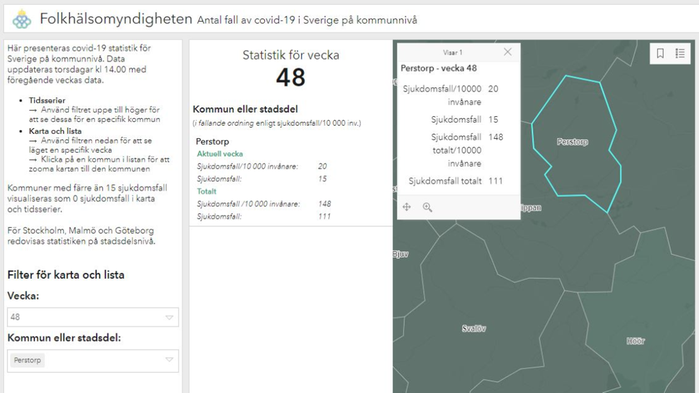Click the 'Totalt' heading in list
This screenshot has height=393, width=699.
[x=206, y=191]
